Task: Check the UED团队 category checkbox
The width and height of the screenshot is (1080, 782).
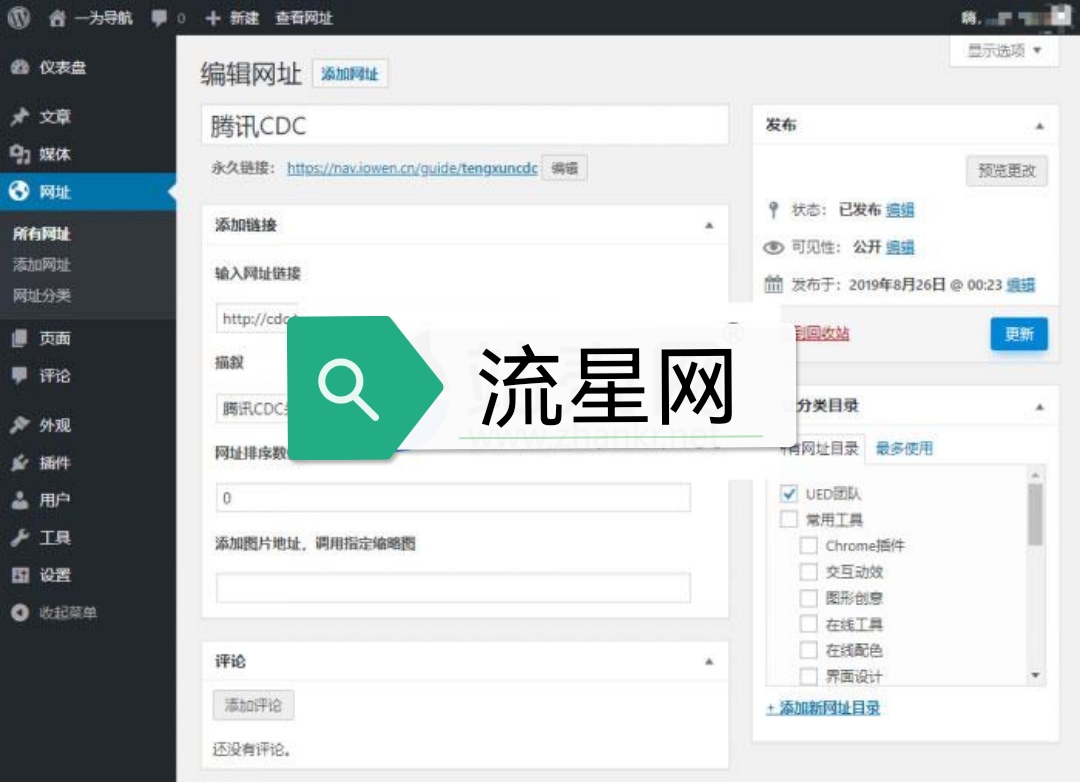Action: coord(789,493)
